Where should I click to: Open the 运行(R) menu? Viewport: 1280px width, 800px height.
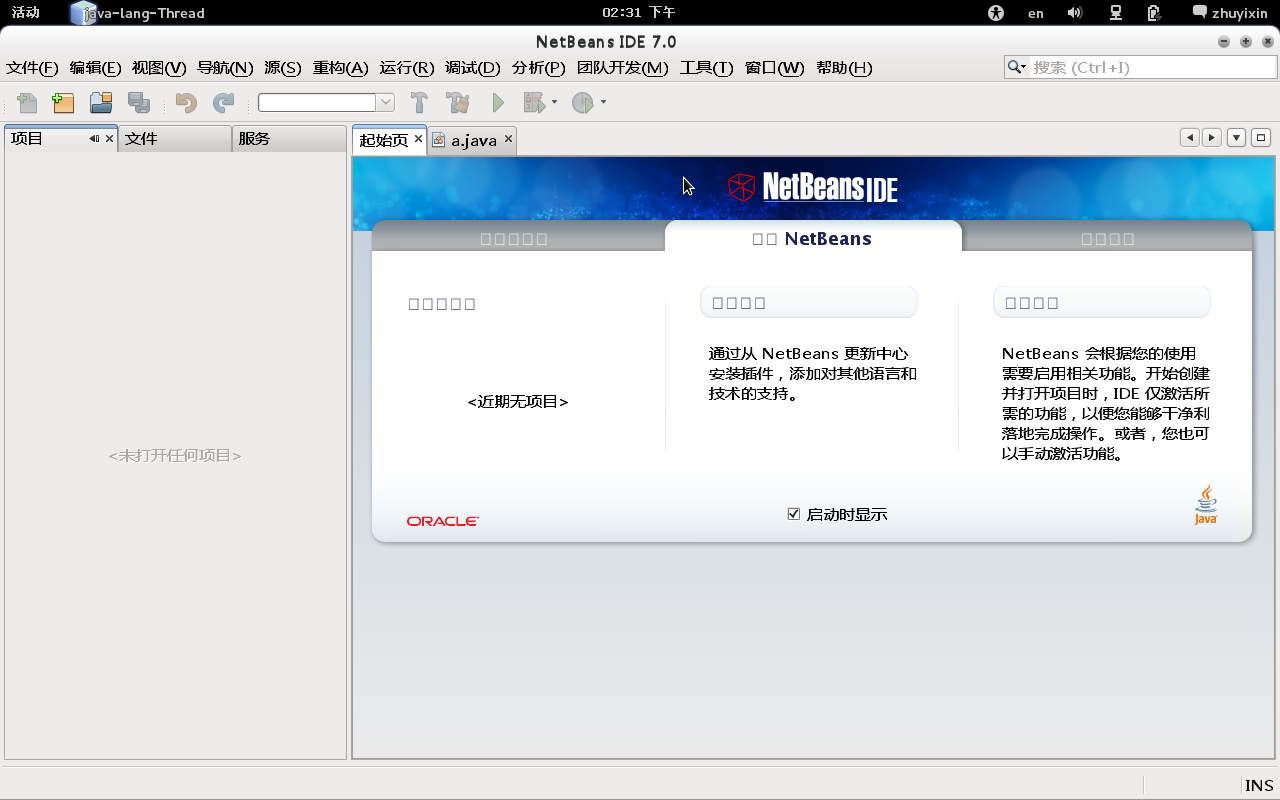coord(407,68)
